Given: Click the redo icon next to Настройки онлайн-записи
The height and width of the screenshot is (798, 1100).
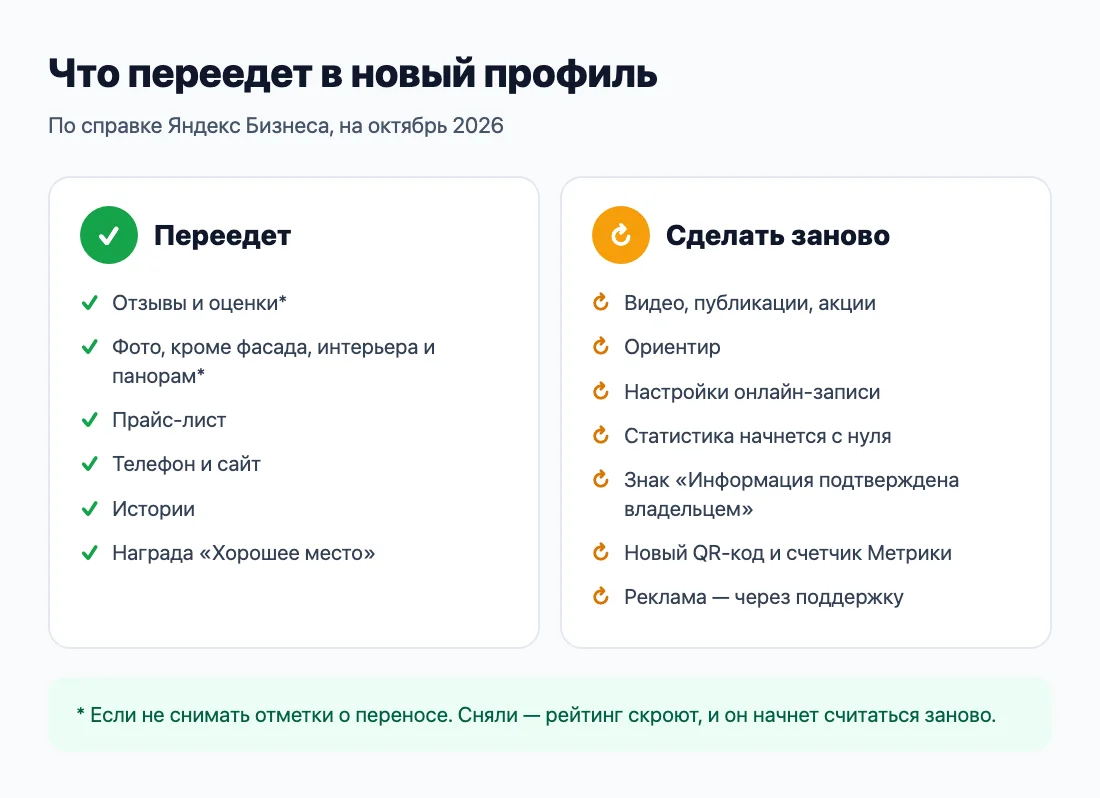Looking at the screenshot, I should click(x=601, y=391).
